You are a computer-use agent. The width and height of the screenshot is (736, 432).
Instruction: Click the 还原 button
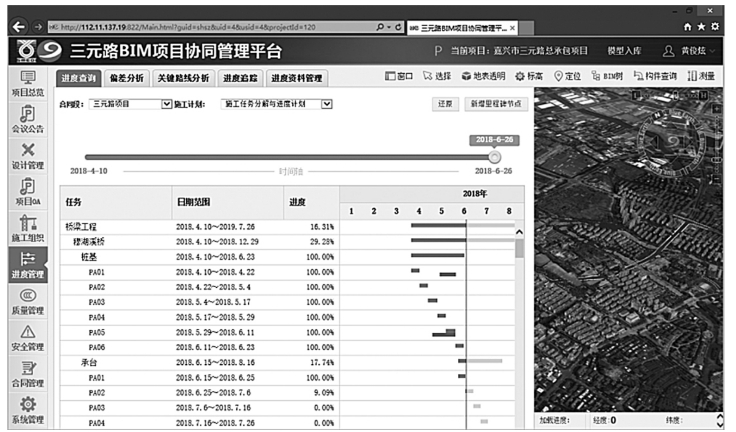pos(445,104)
